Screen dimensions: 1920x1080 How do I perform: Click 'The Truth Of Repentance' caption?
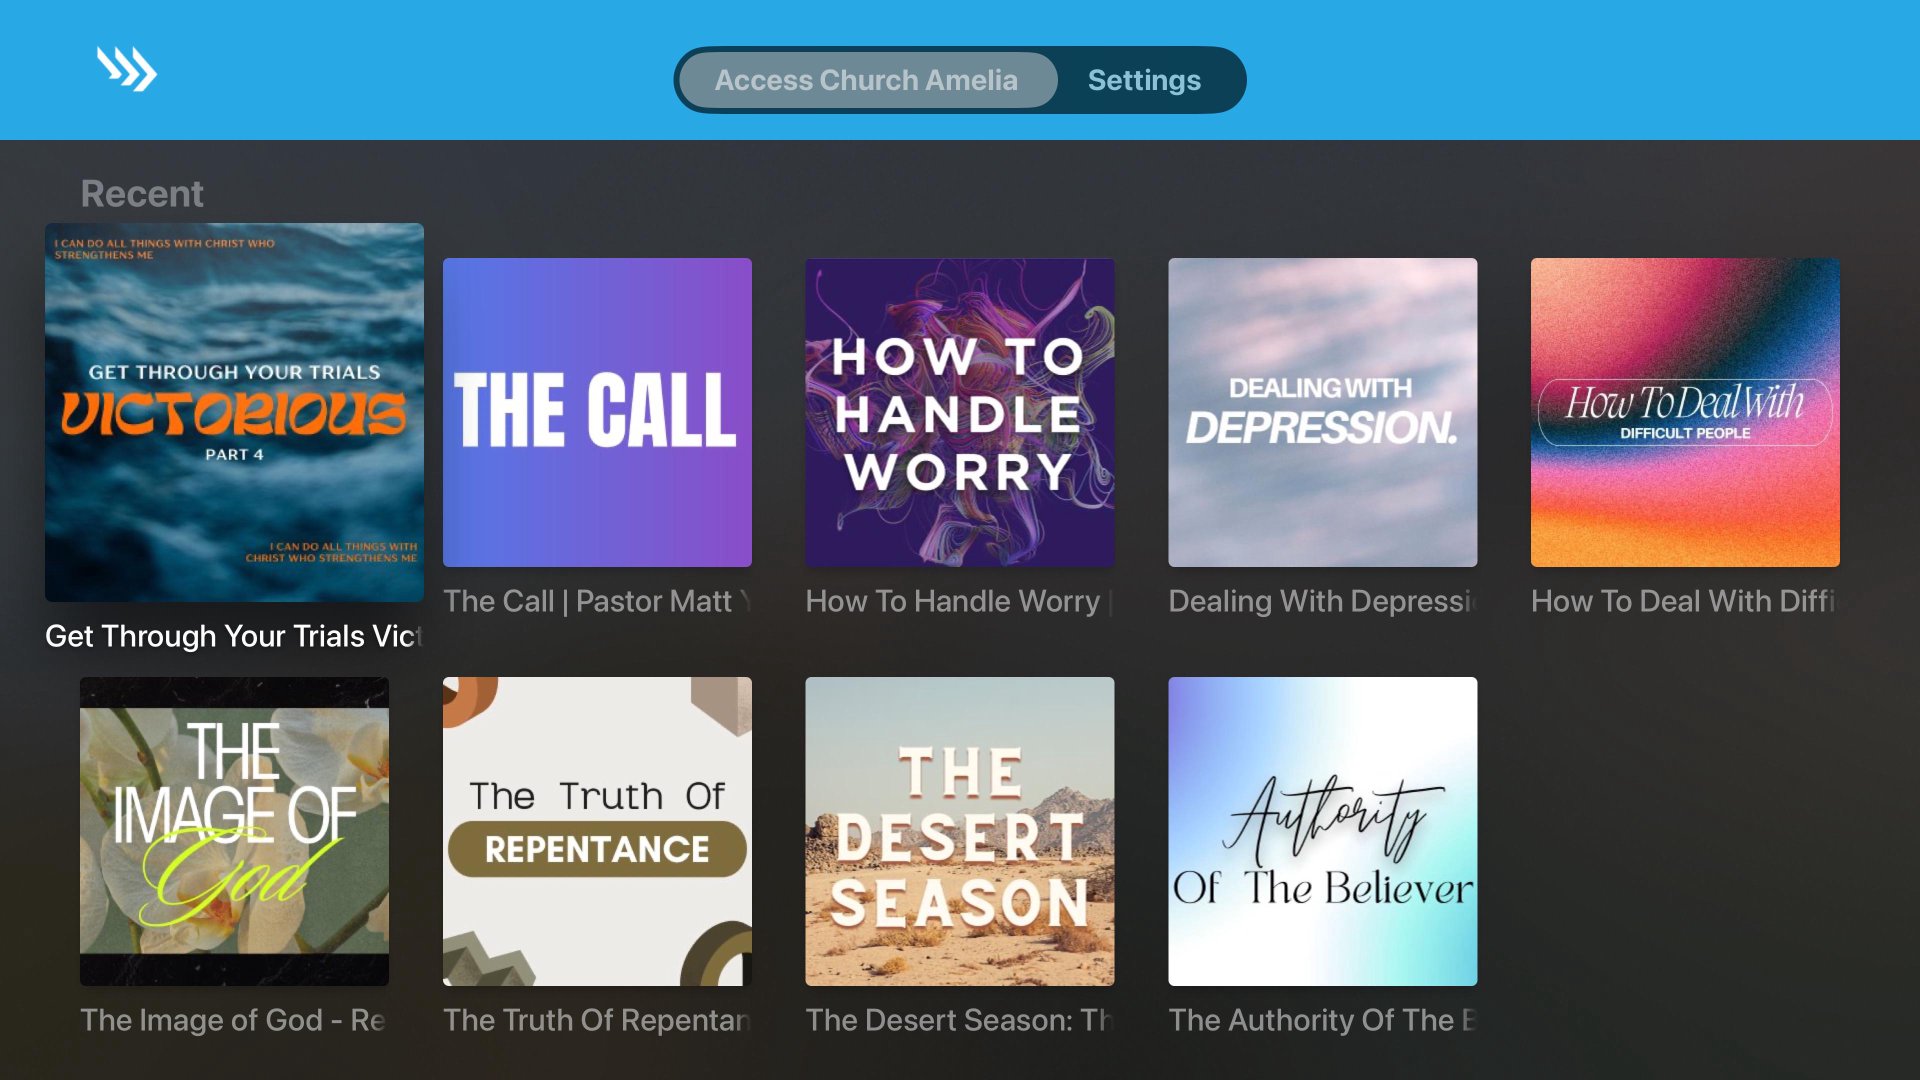[597, 1020]
